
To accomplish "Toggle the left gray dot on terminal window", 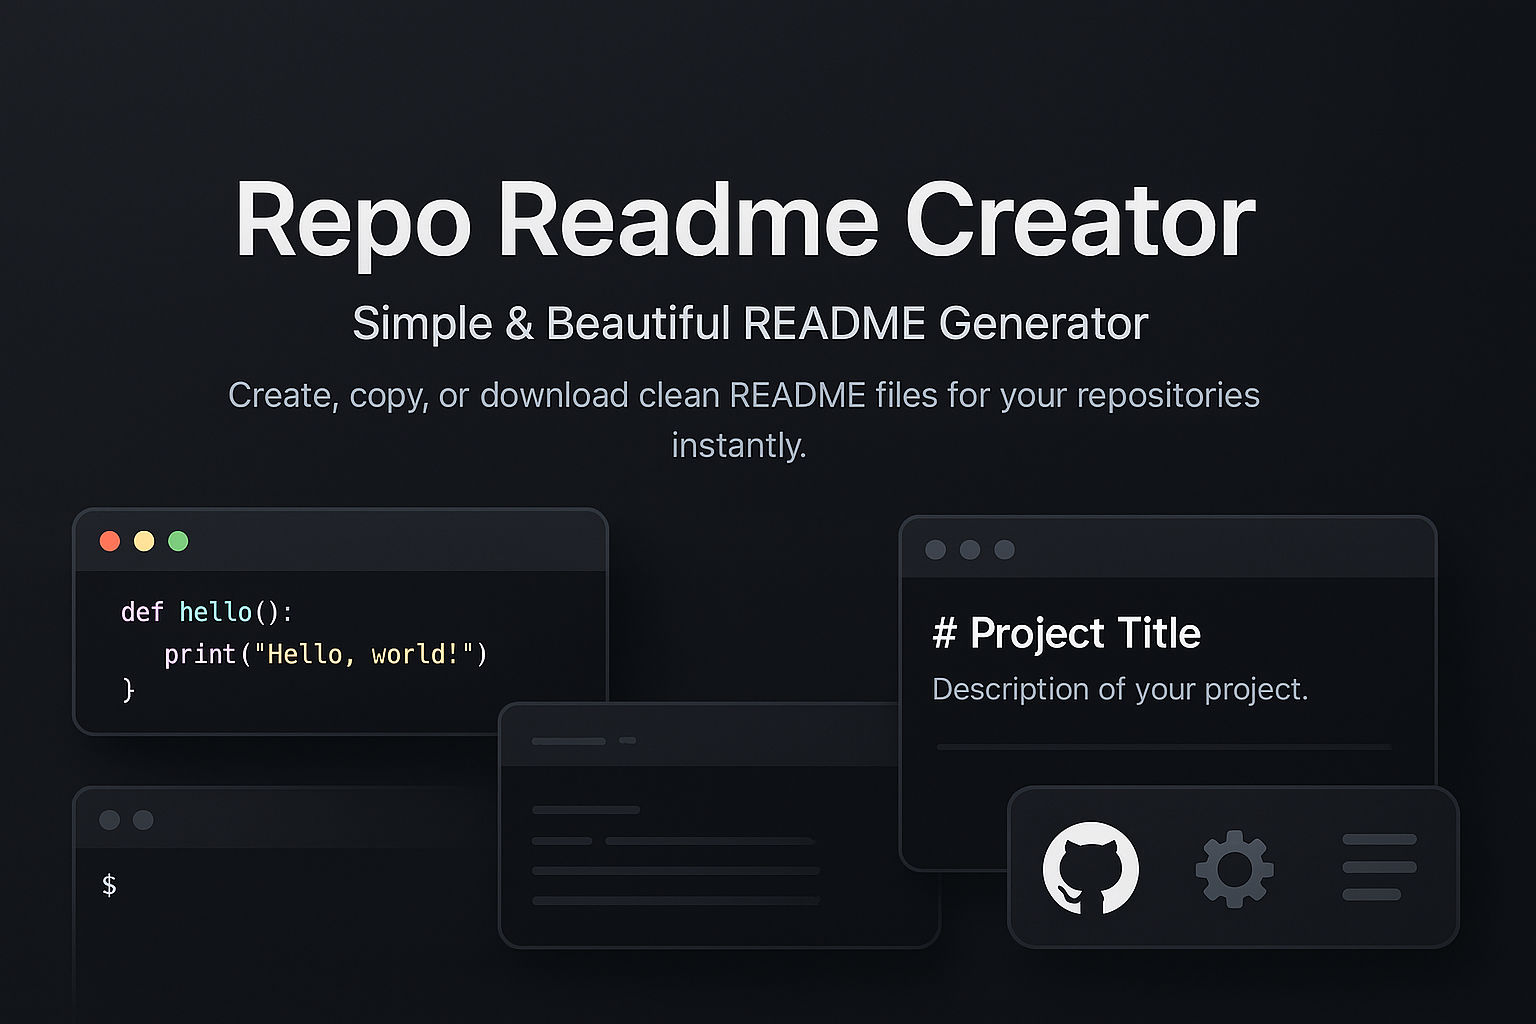I will pos(108,818).
